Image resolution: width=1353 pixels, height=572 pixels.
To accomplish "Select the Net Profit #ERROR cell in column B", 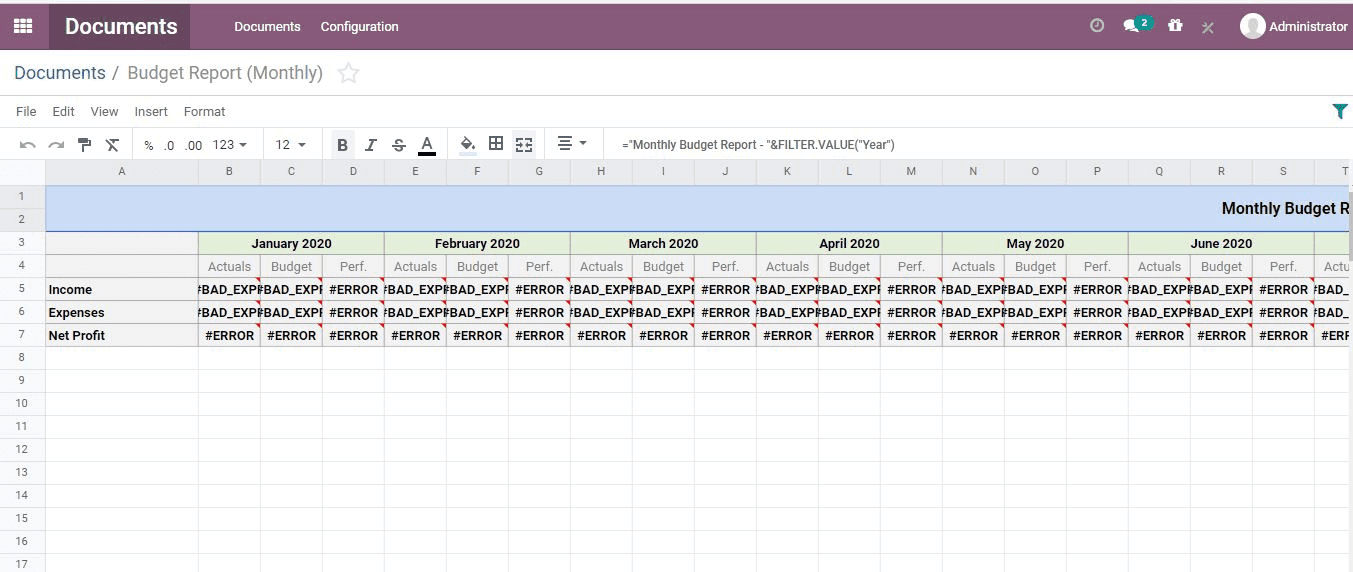I will pos(229,335).
